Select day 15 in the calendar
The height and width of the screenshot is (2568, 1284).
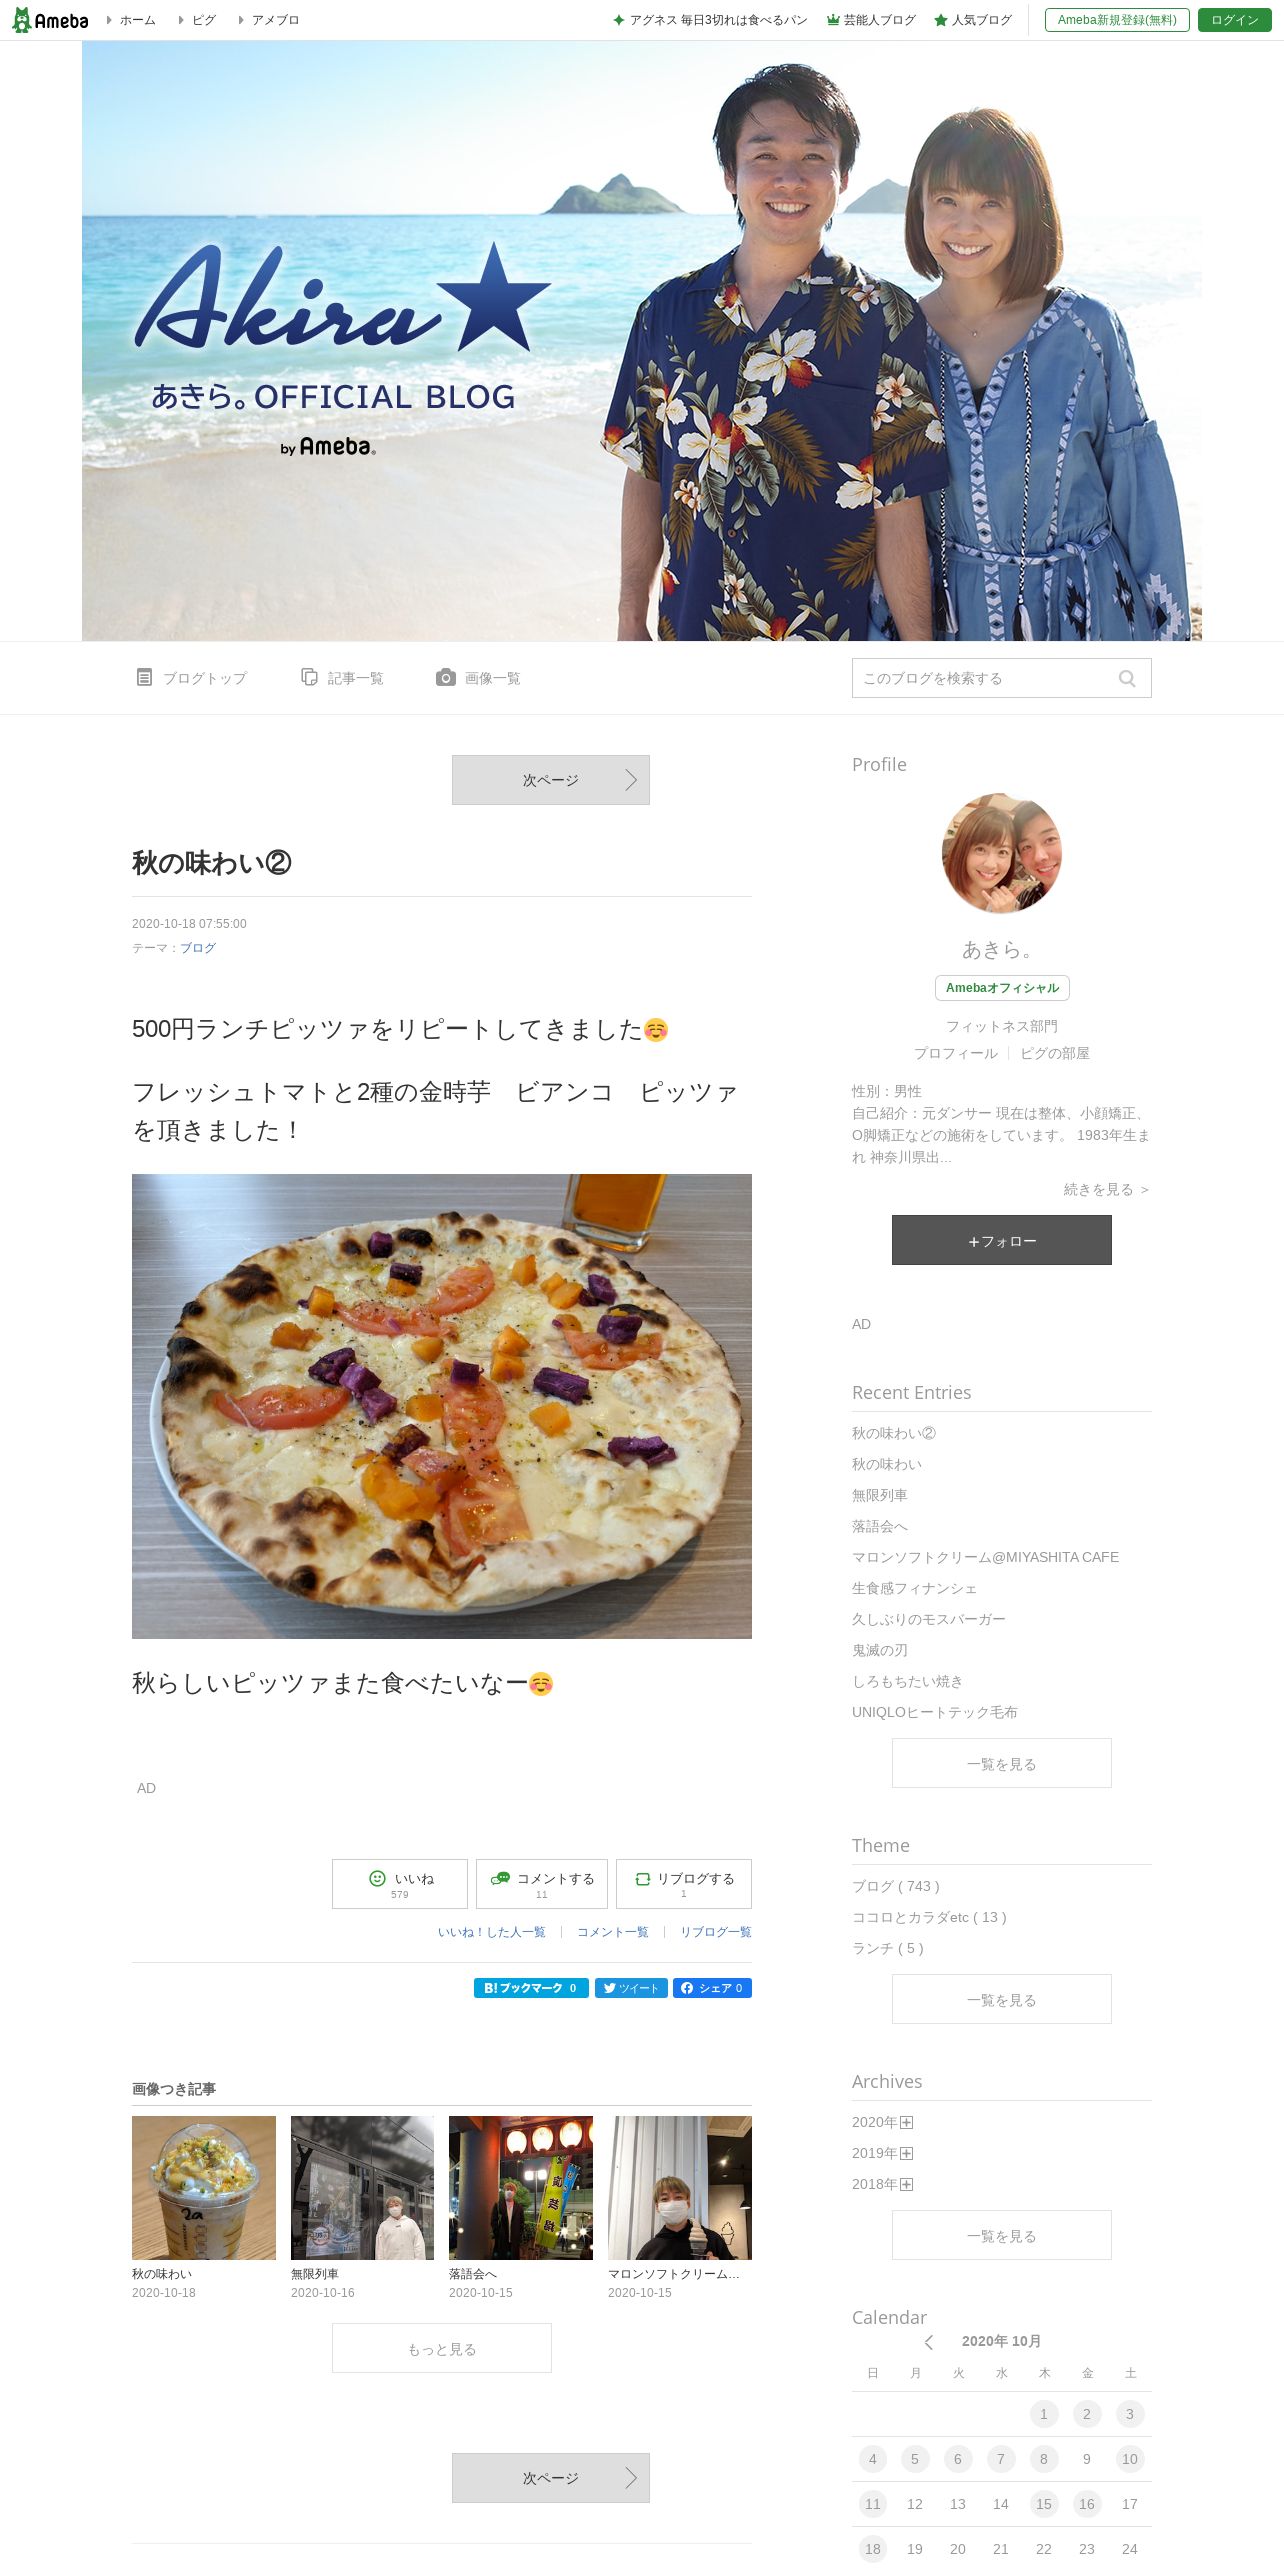pyautogui.click(x=1044, y=2504)
